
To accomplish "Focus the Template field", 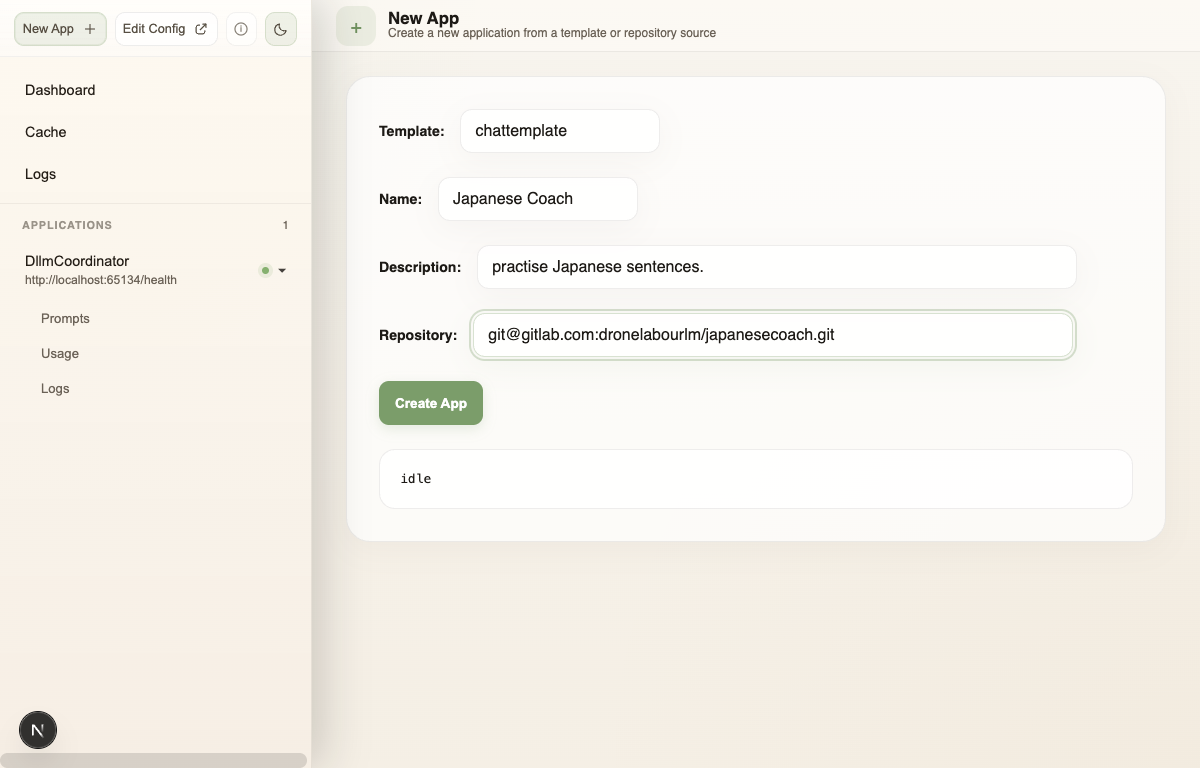I will point(560,131).
